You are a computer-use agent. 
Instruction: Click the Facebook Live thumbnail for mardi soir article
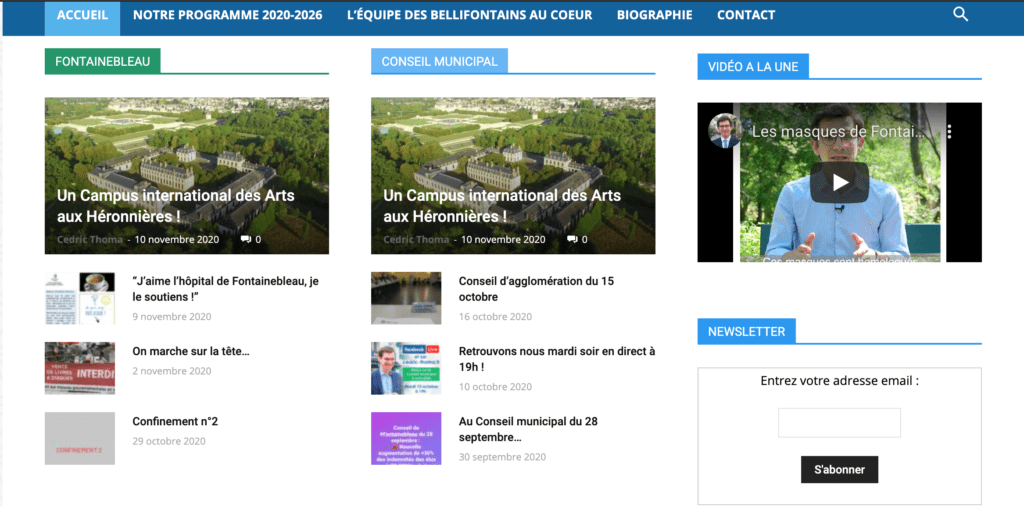[x=406, y=368]
